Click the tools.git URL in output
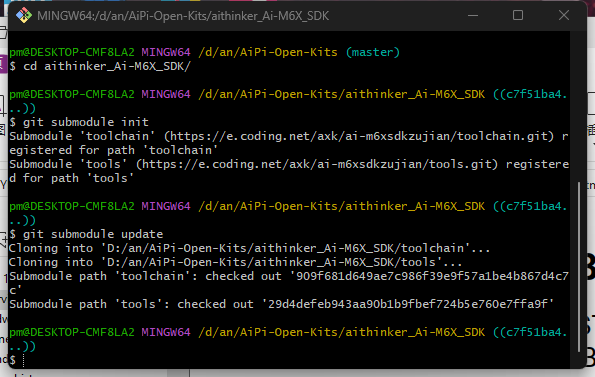Screen dimensions: 595x377 [x=317, y=164]
